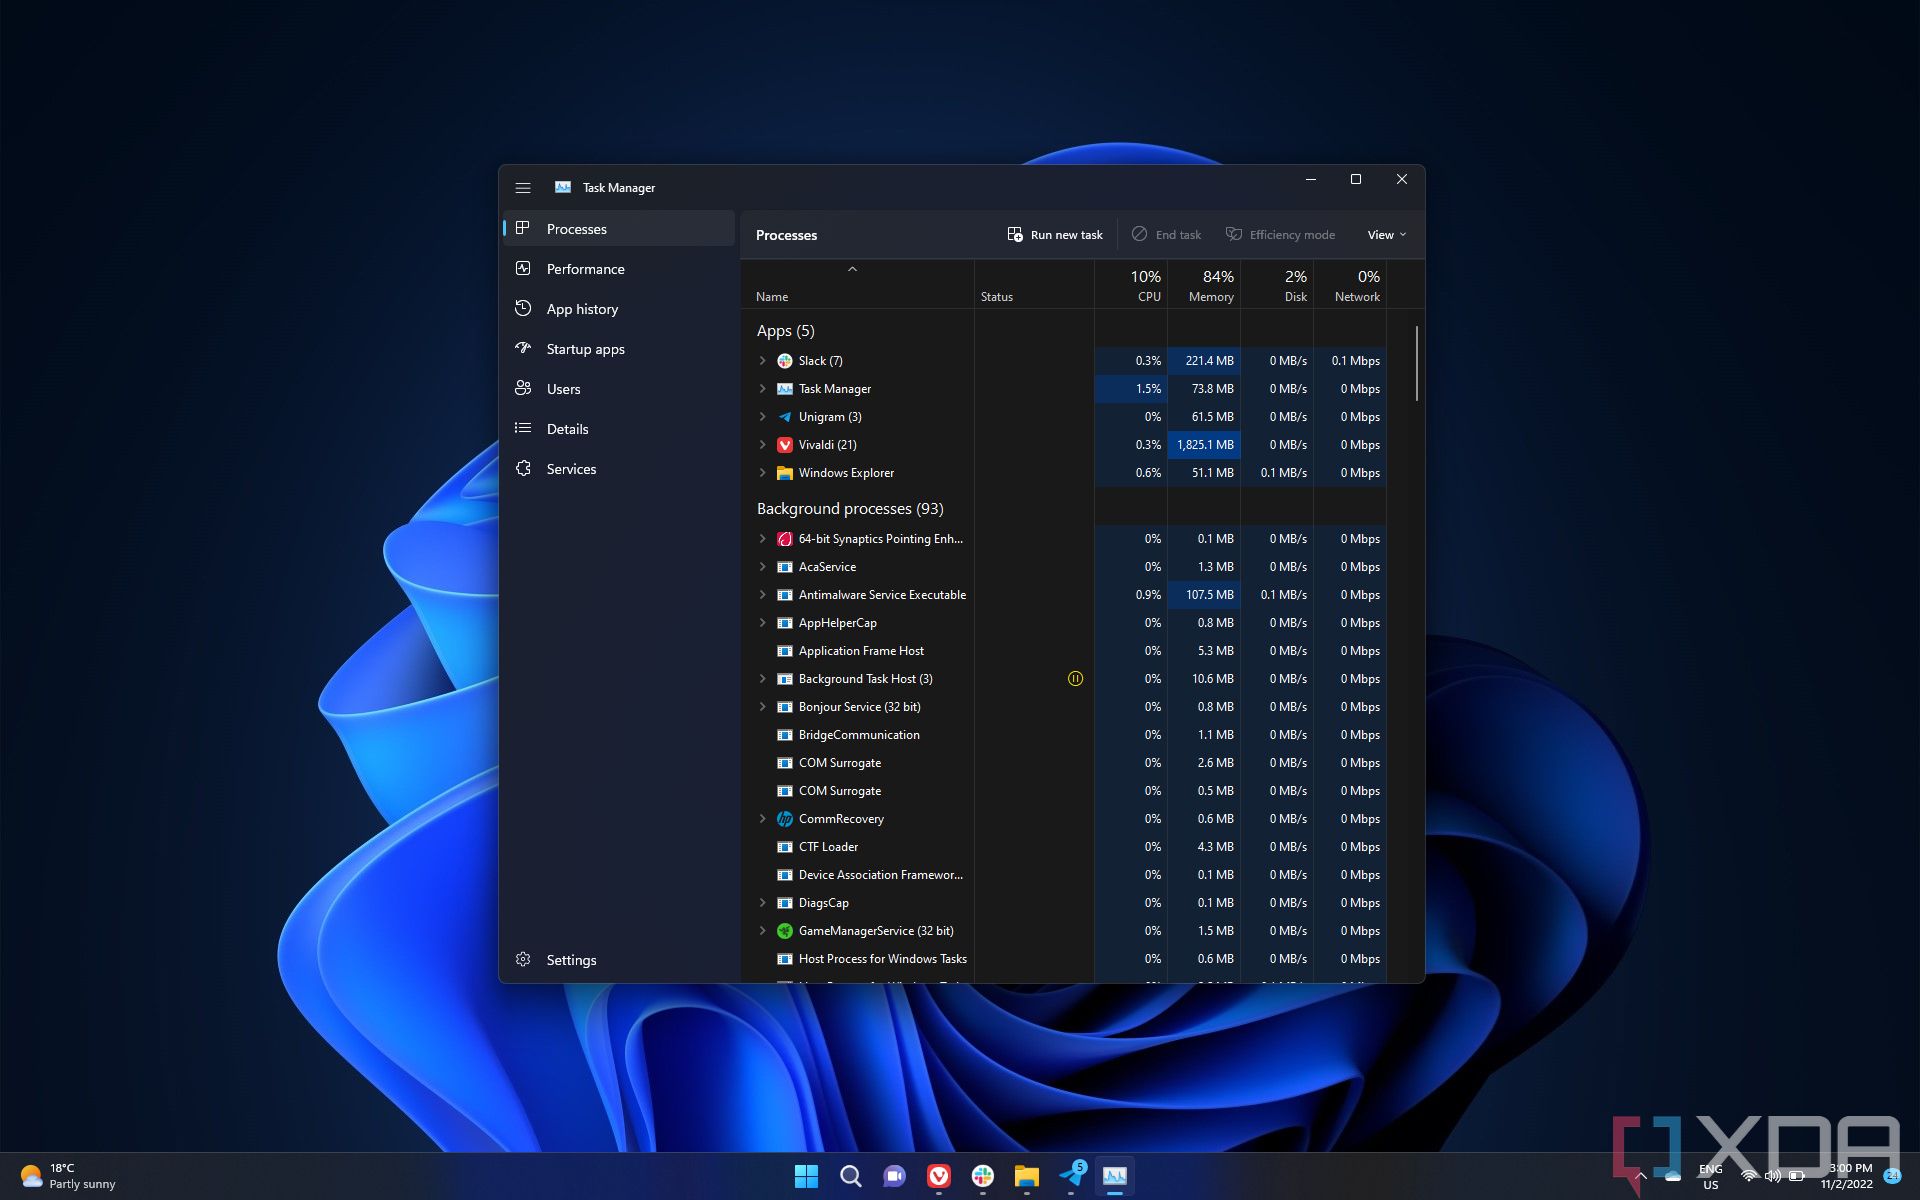Open the View dropdown menu

(1386, 235)
